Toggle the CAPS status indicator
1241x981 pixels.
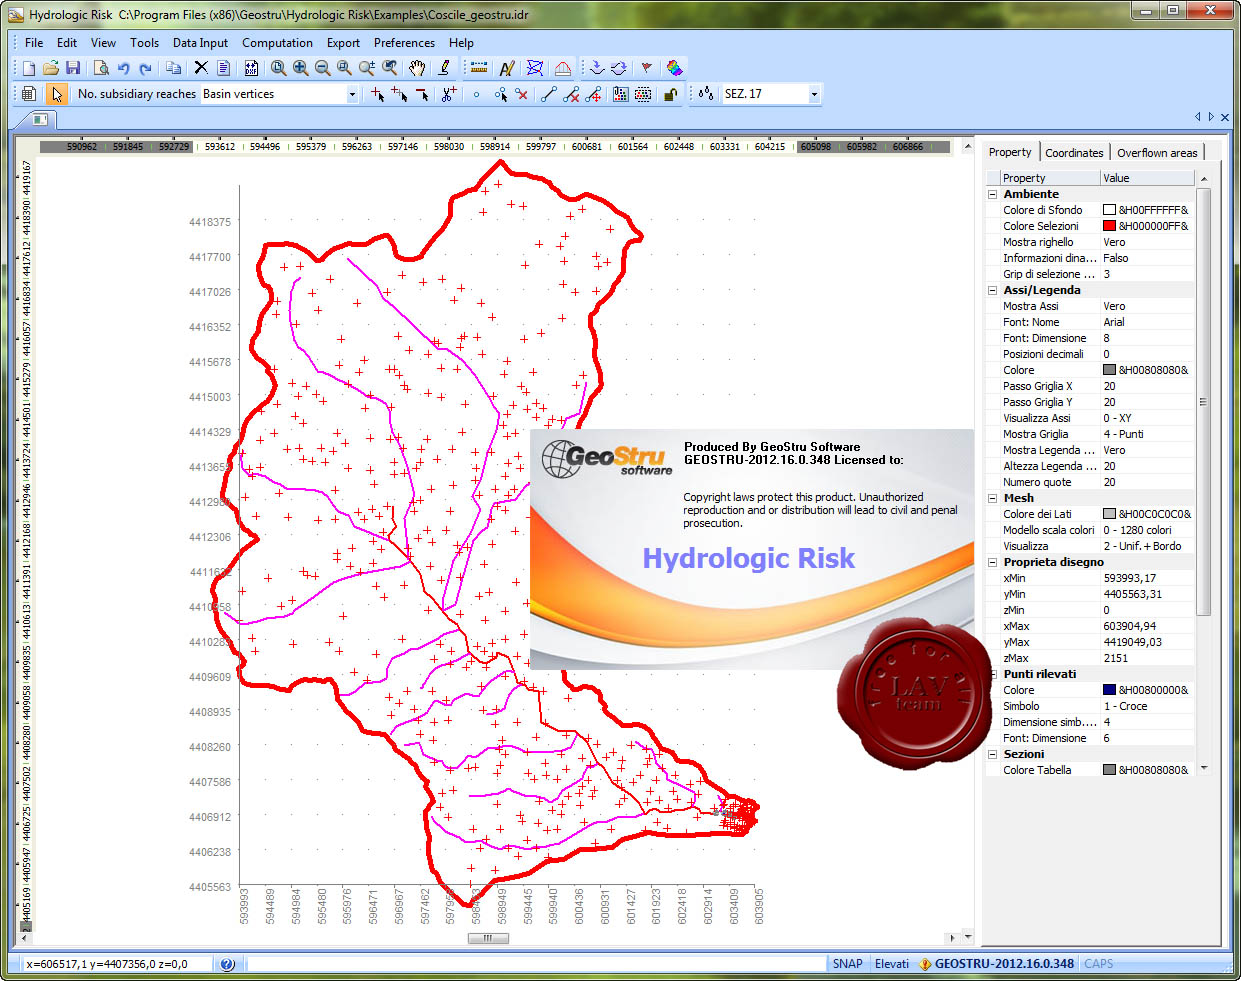coord(1098,964)
